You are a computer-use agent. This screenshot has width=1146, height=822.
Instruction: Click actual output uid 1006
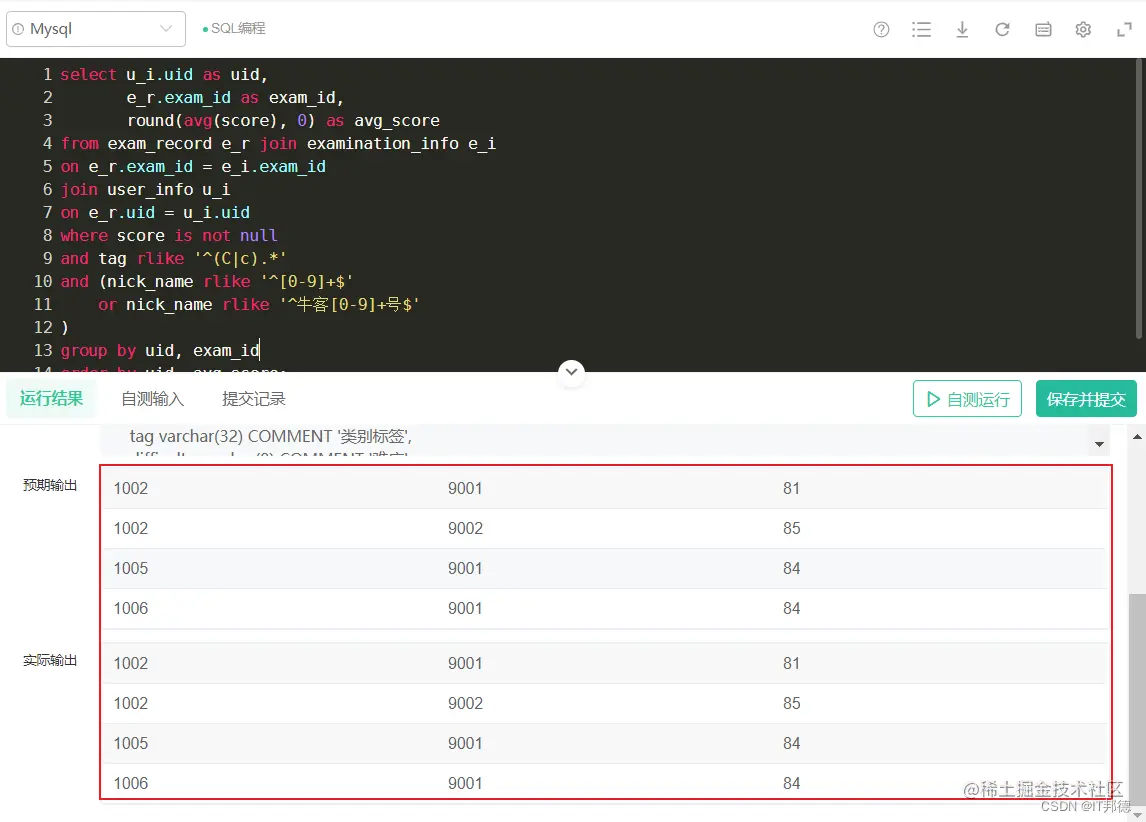tap(131, 783)
